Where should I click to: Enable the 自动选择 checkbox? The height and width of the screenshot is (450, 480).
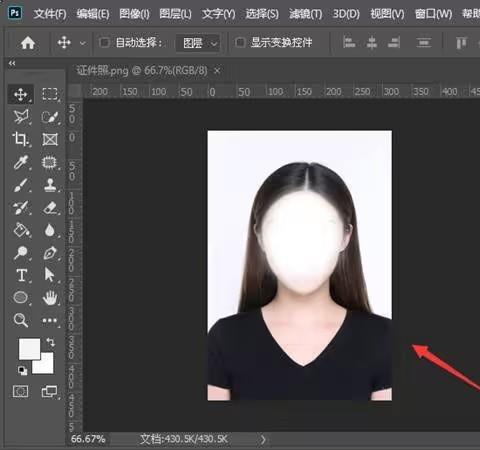(x=104, y=43)
